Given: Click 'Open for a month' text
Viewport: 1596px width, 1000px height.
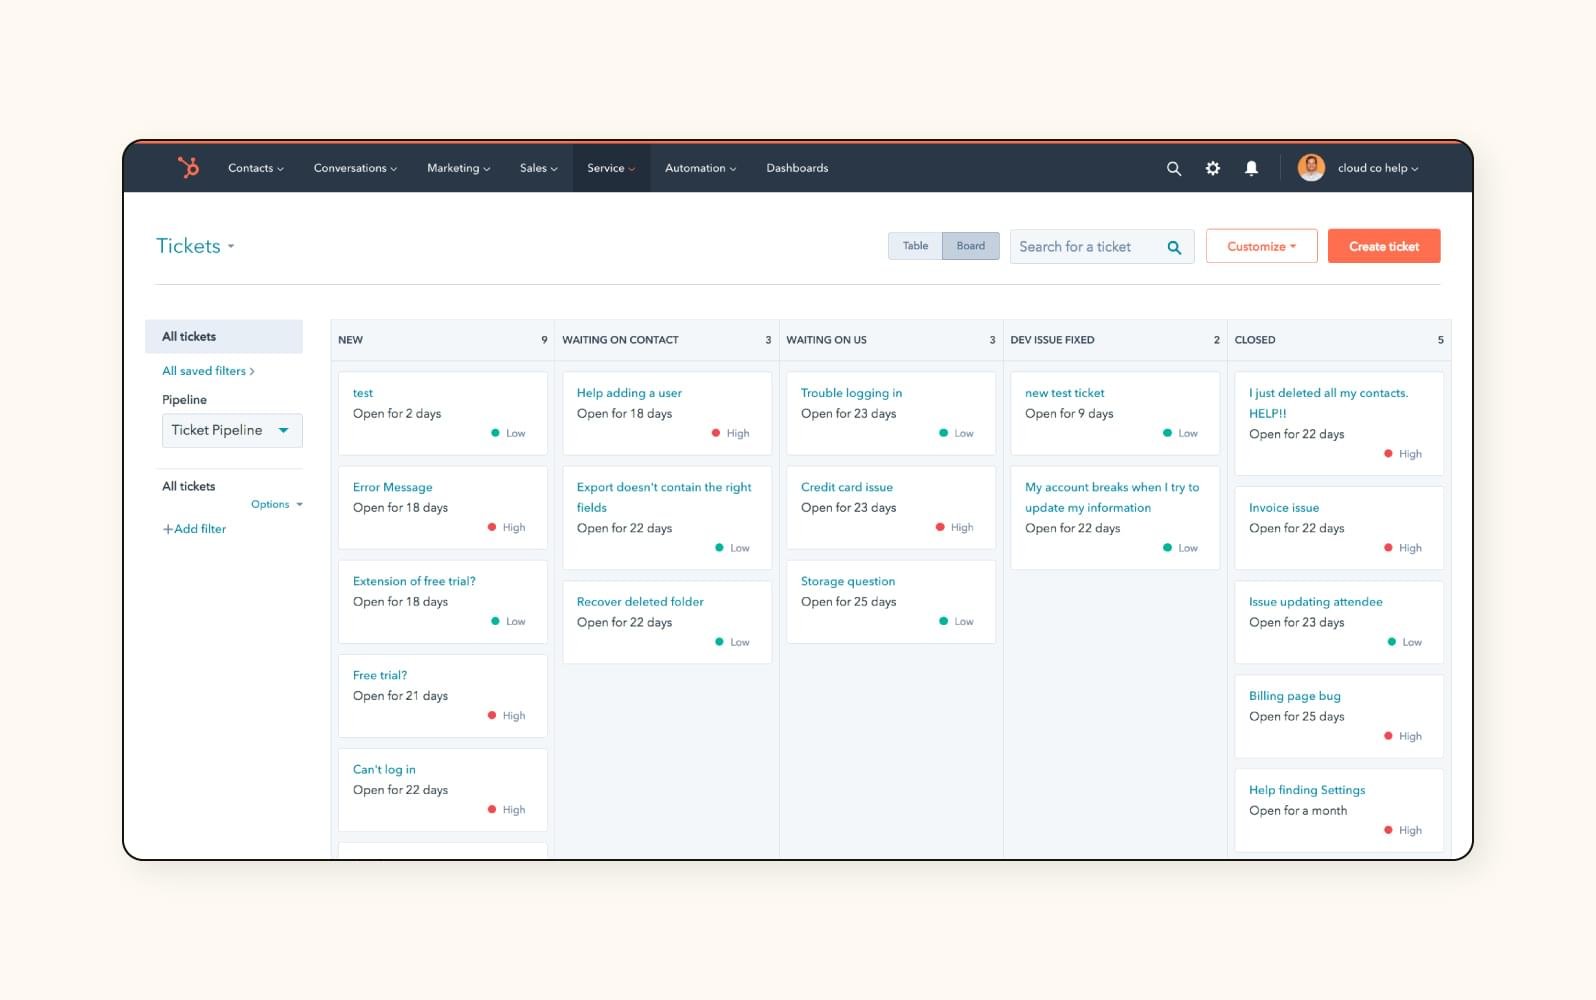Looking at the screenshot, I should pyautogui.click(x=1298, y=810).
